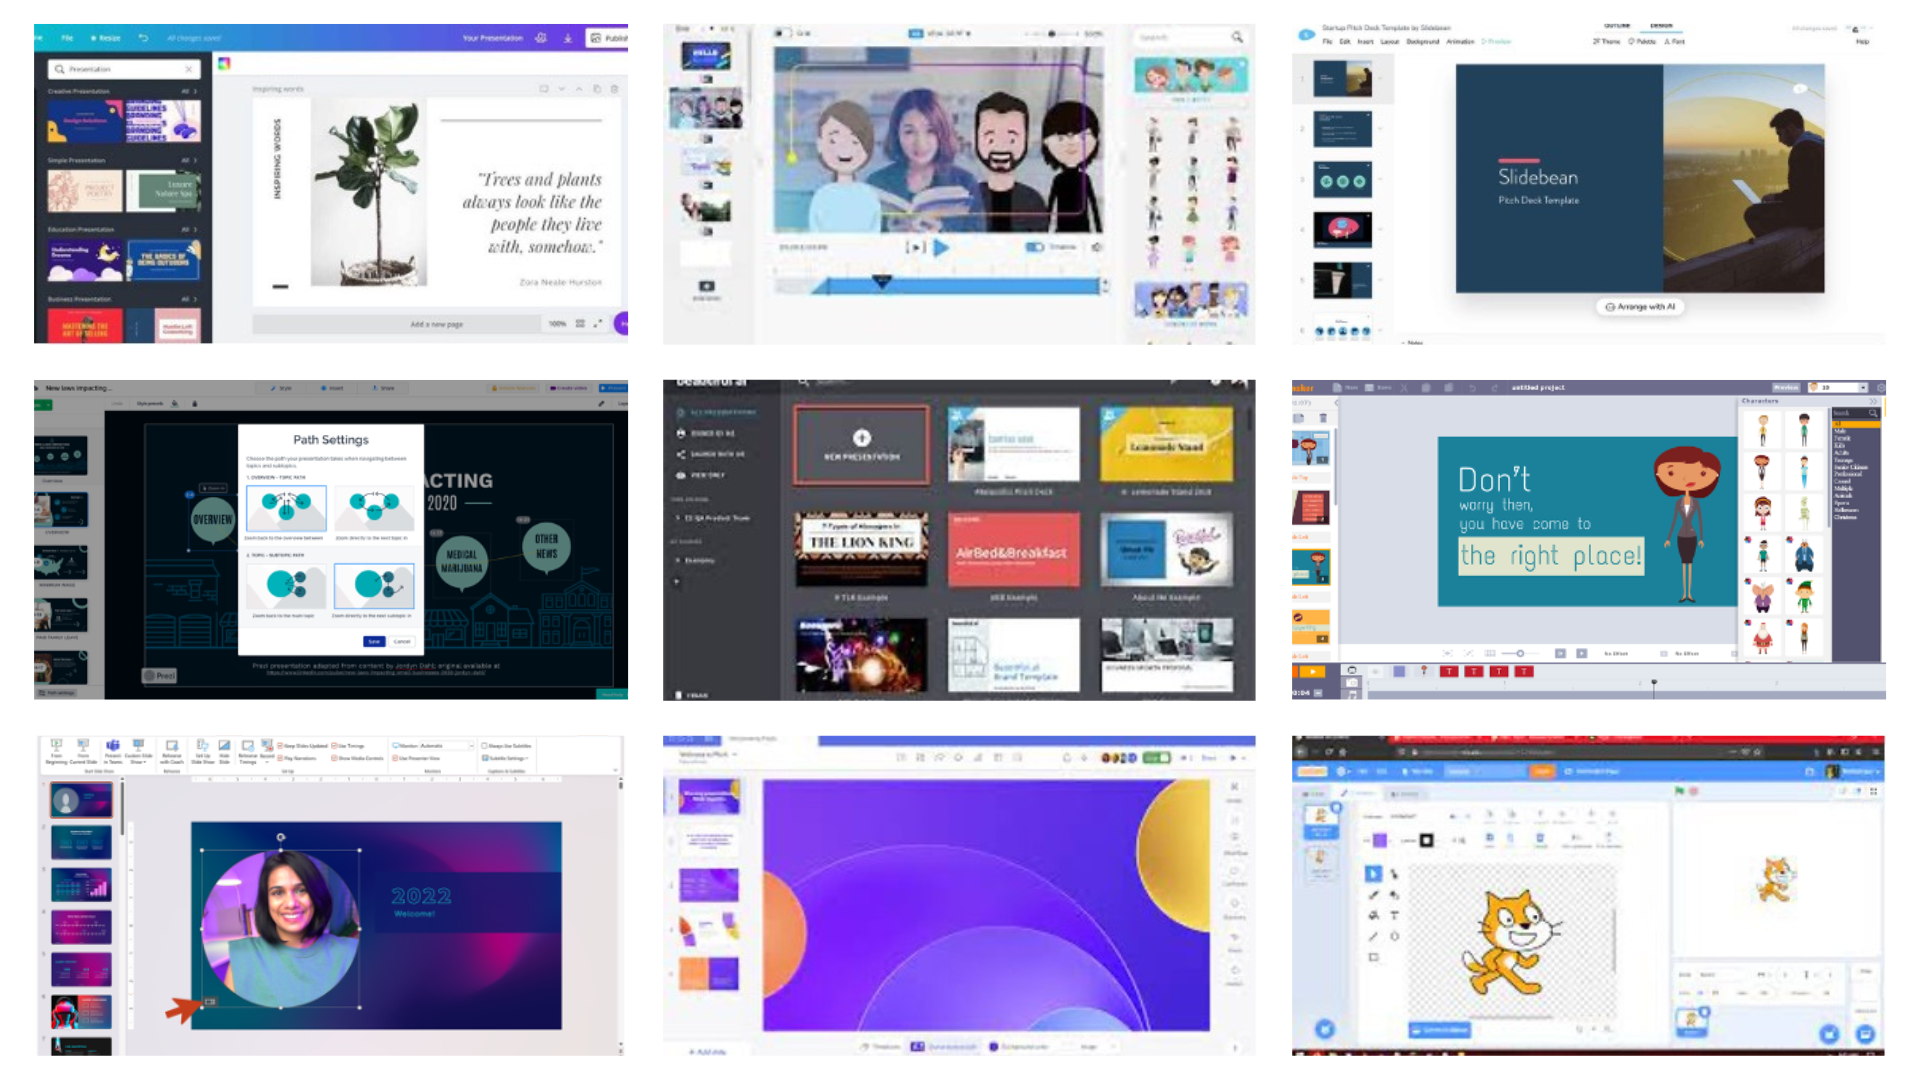Switch to the Design tab in Slidebean
Screen dimensions: 1920x1080
pos(1661,26)
